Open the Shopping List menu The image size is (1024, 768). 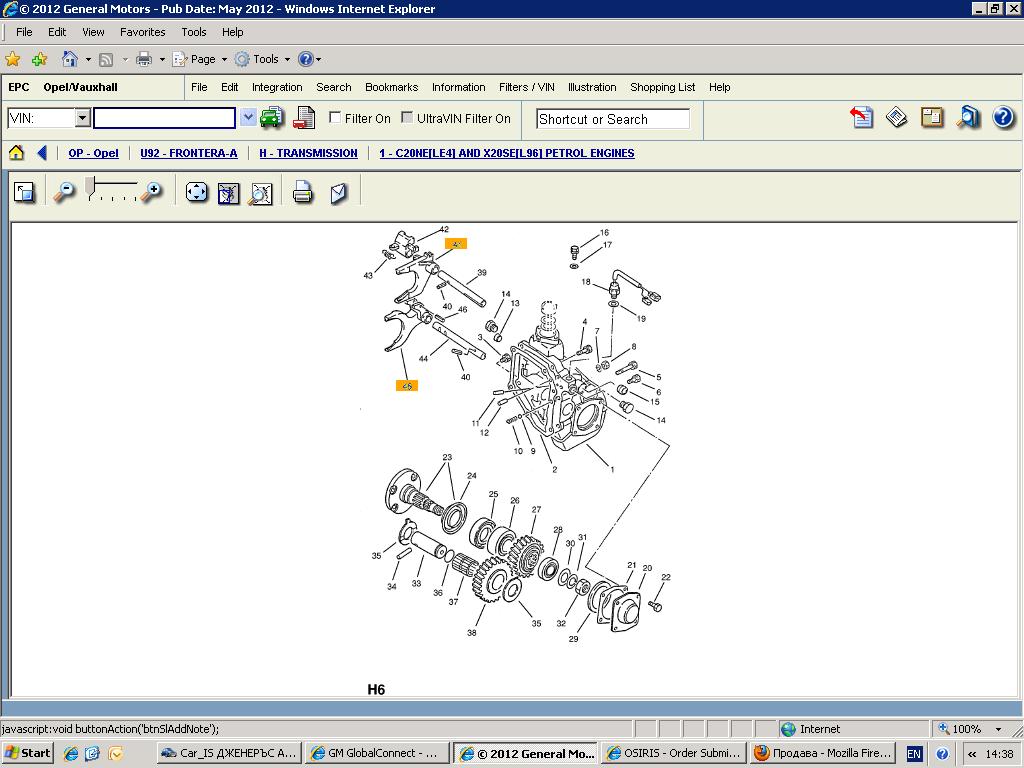662,87
